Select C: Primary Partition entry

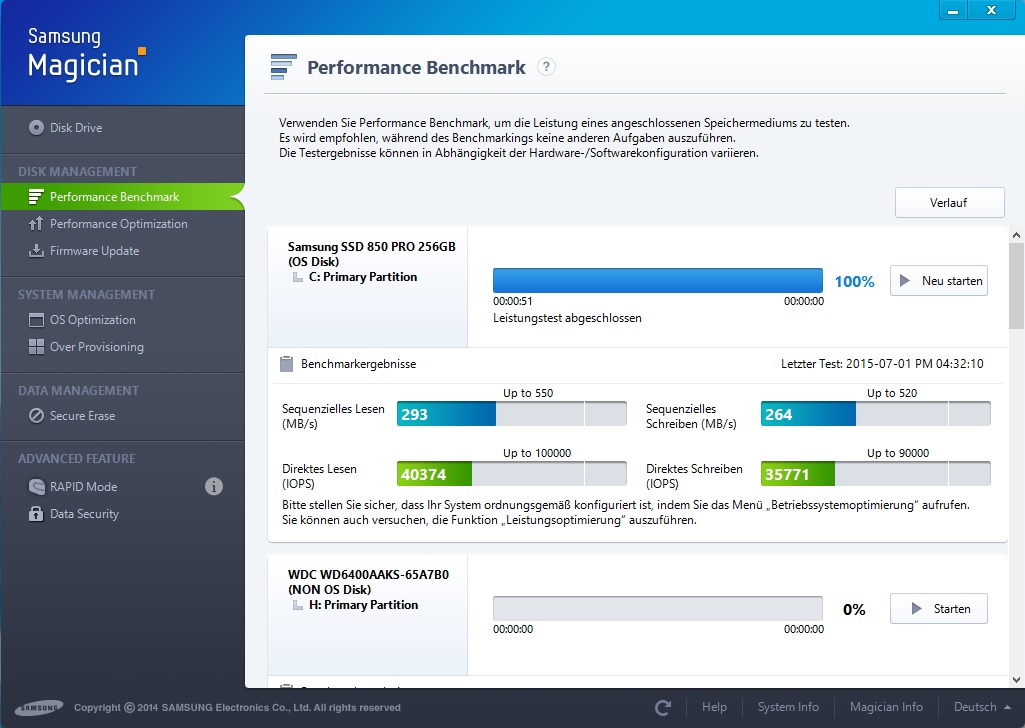[x=363, y=277]
